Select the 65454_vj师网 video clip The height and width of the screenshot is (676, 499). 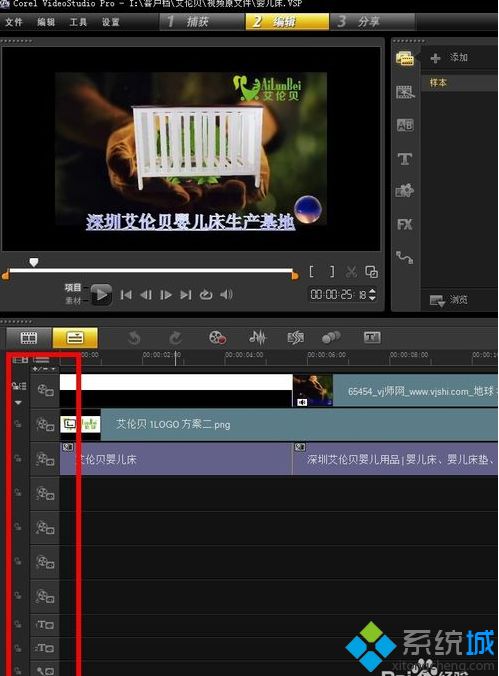(395, 390)
